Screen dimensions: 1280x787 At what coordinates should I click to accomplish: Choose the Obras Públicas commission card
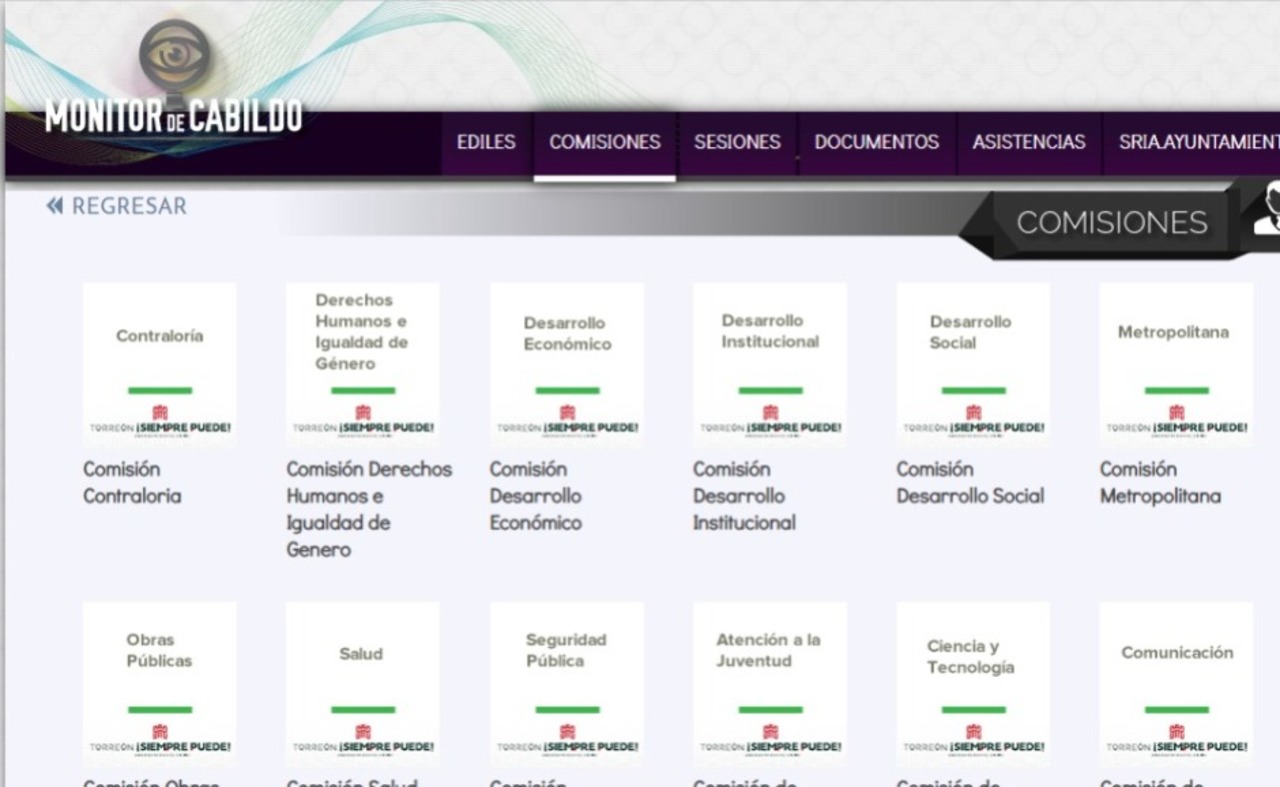pos(159,682)
